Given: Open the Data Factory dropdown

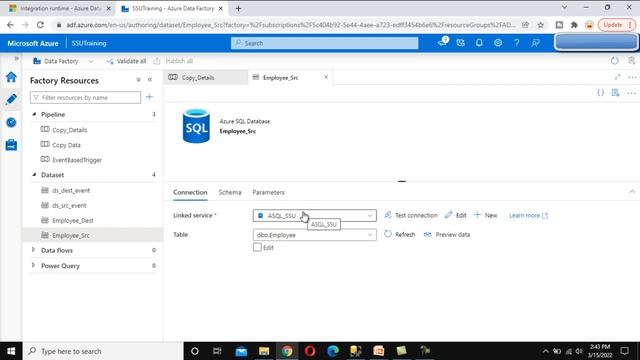Looking at the screenshot, I should (63, 61).
